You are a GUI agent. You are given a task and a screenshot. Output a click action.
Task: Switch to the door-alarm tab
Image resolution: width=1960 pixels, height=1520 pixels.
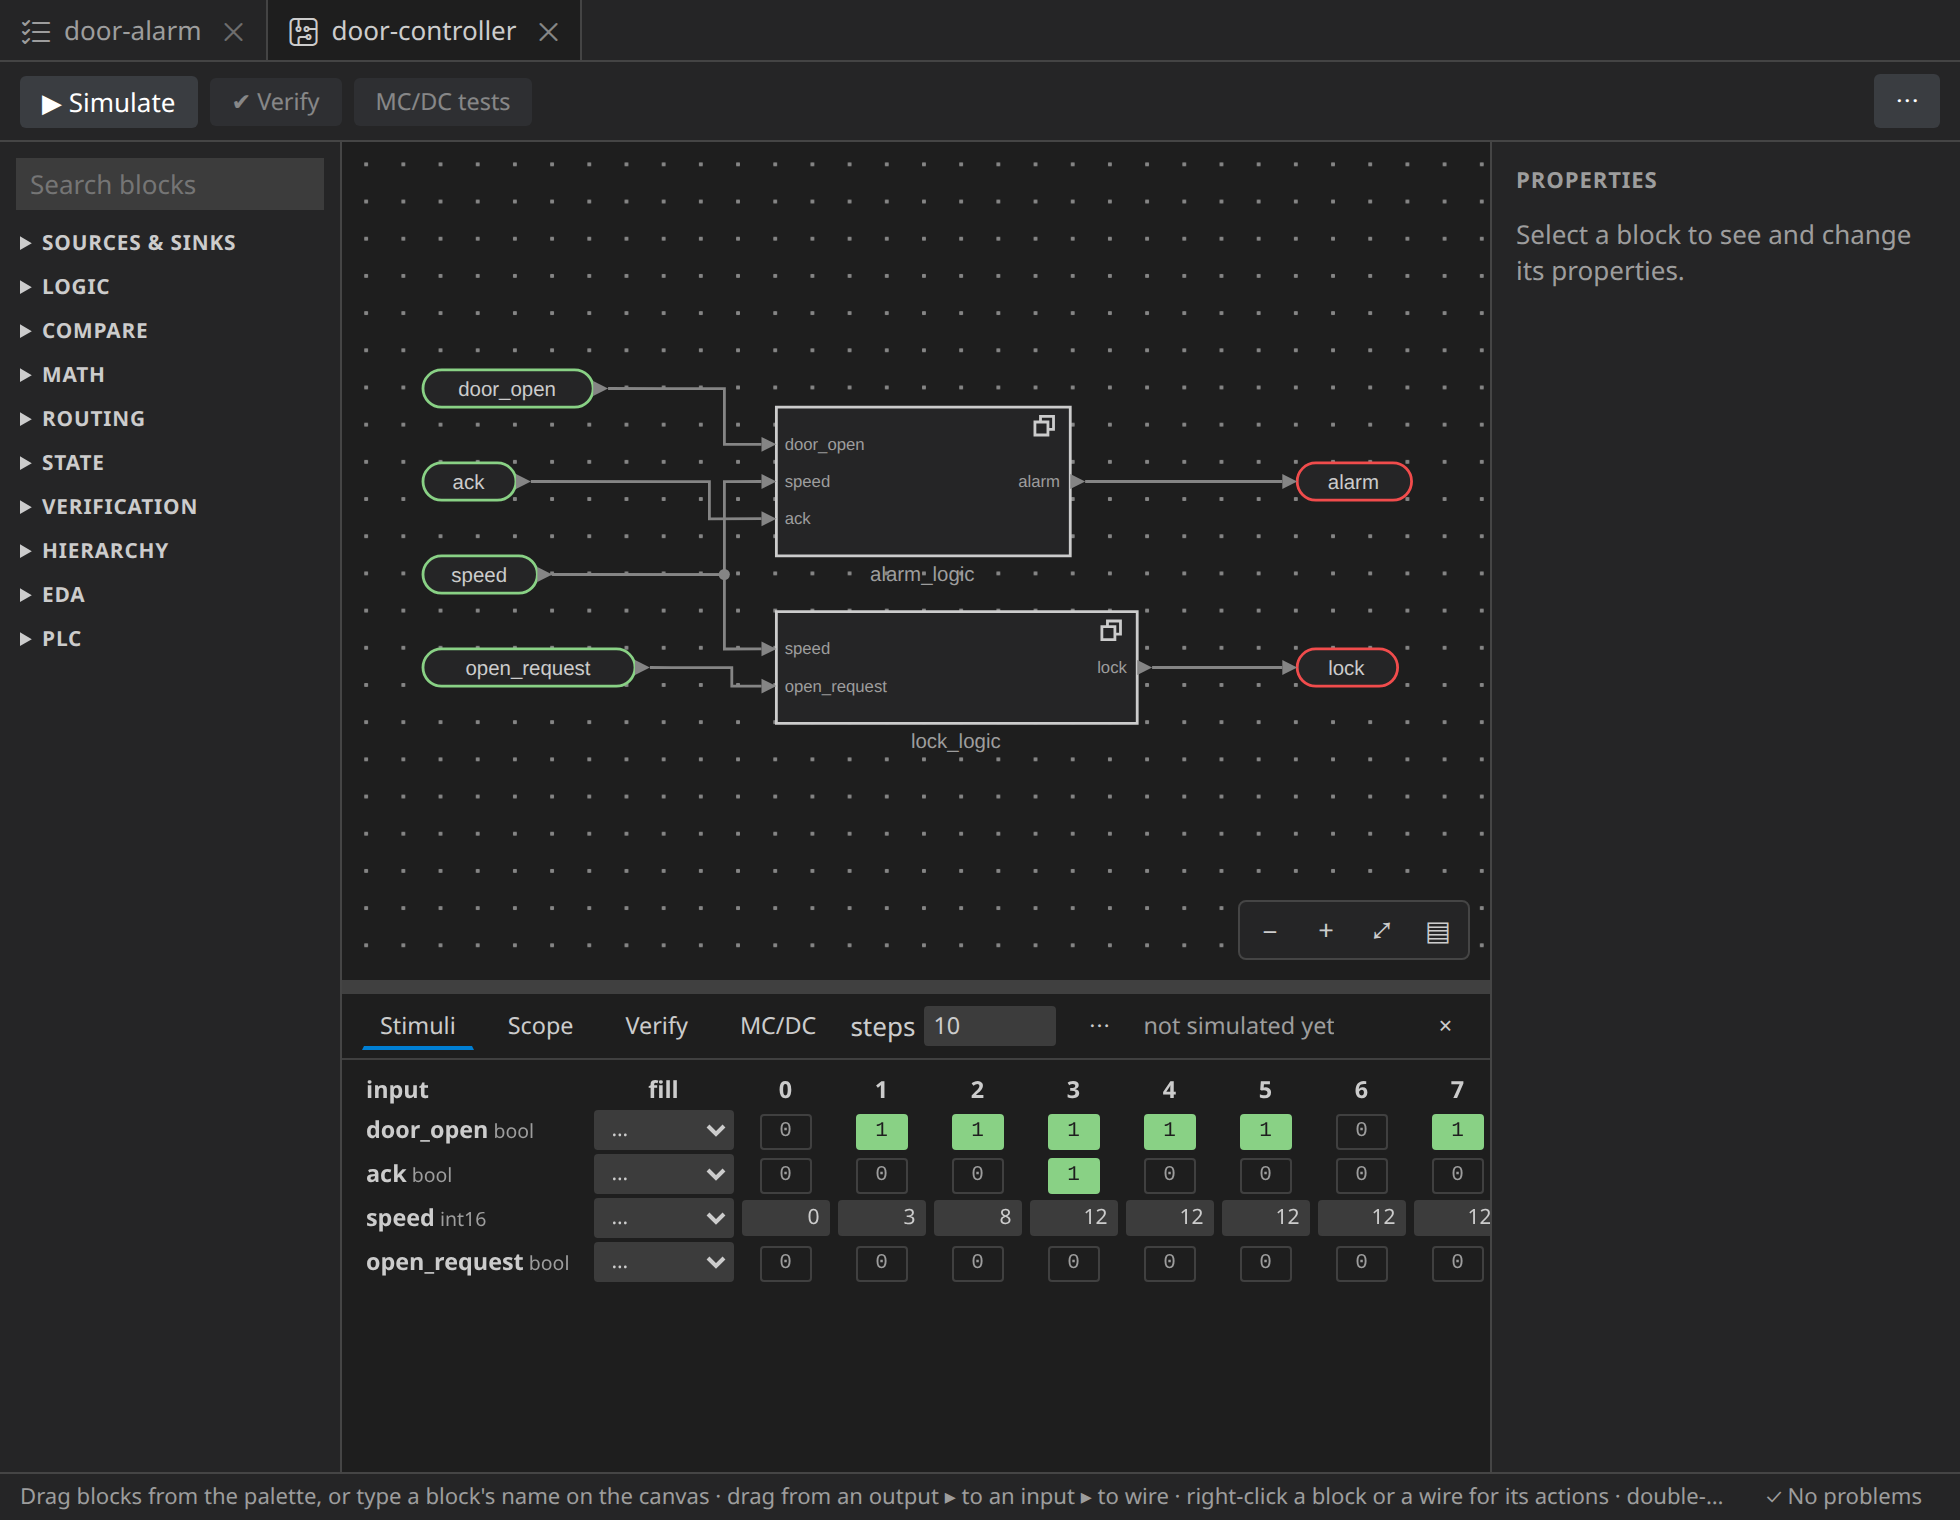132,32
